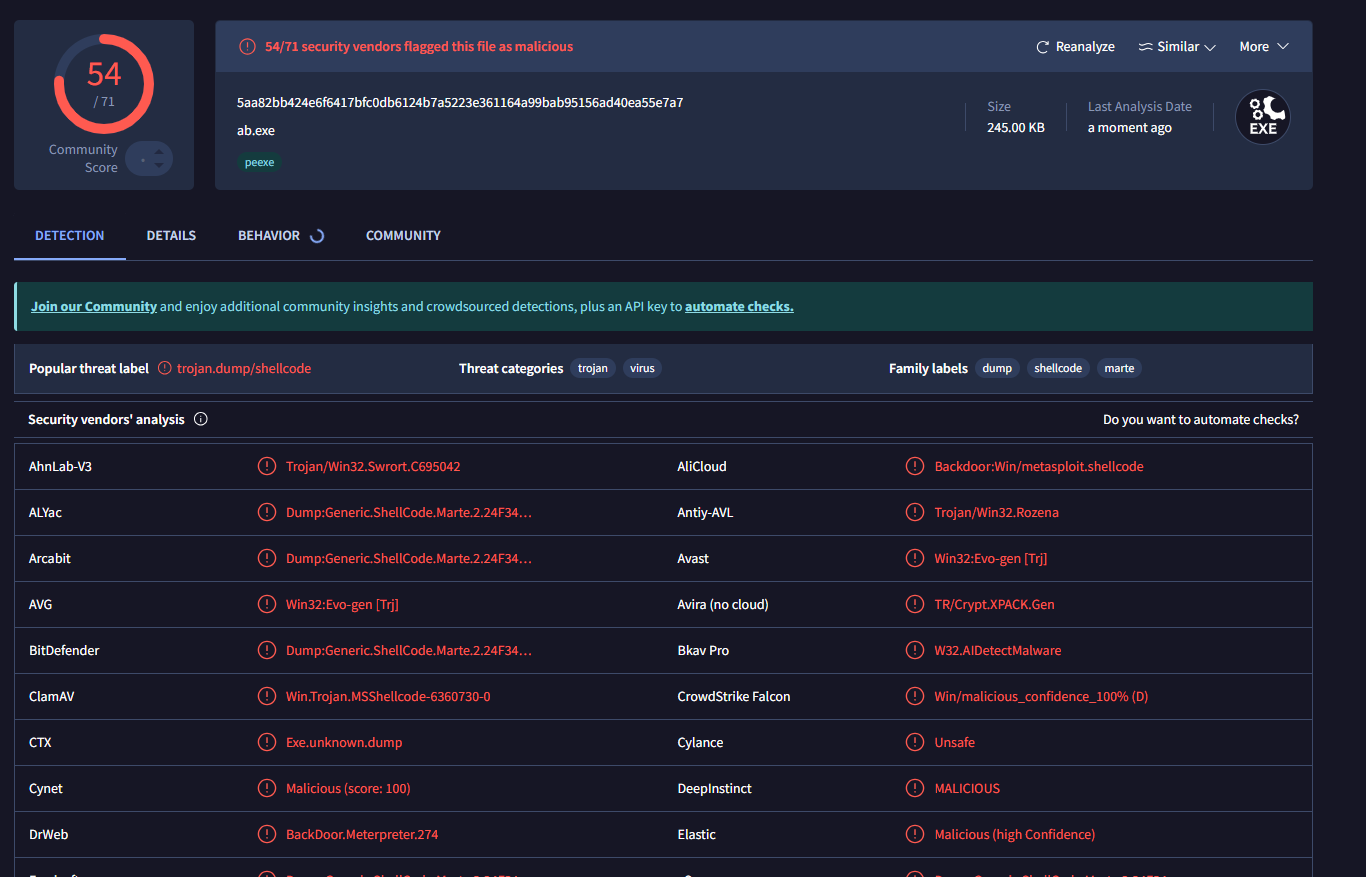The height and width of the screenshot is (877, 1366).
Task: Click the Malicious (high Confidence) result
Action: click(1015, 834)
